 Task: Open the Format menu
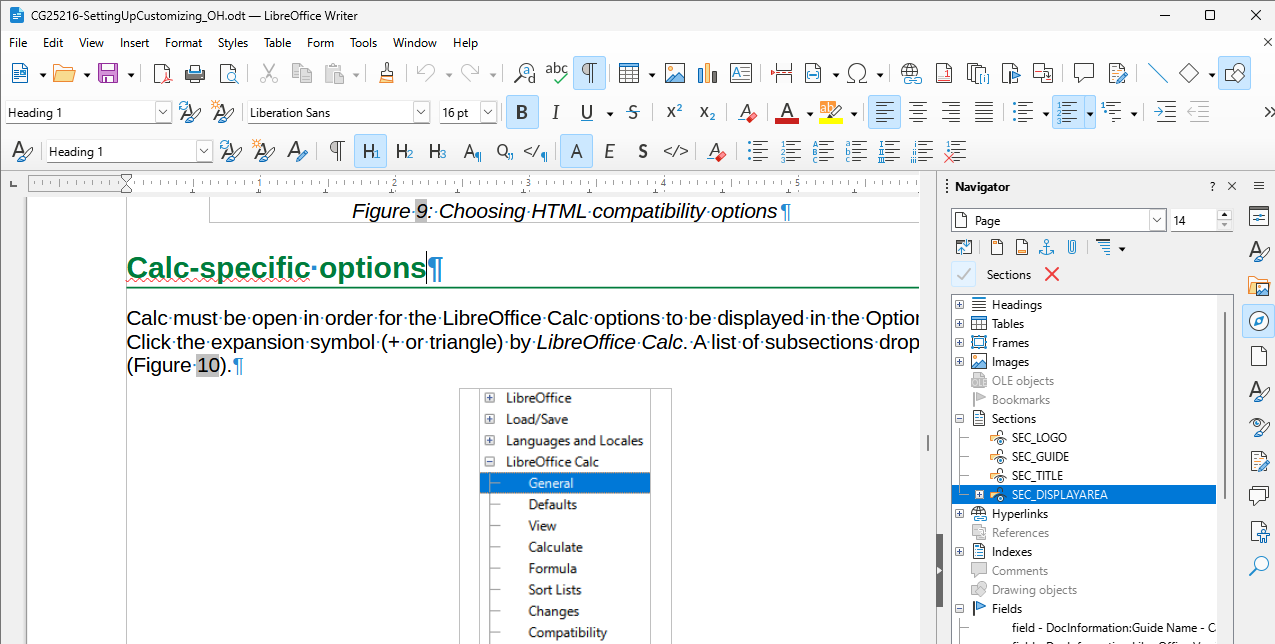pyautogui.click(x=183, y=43)
